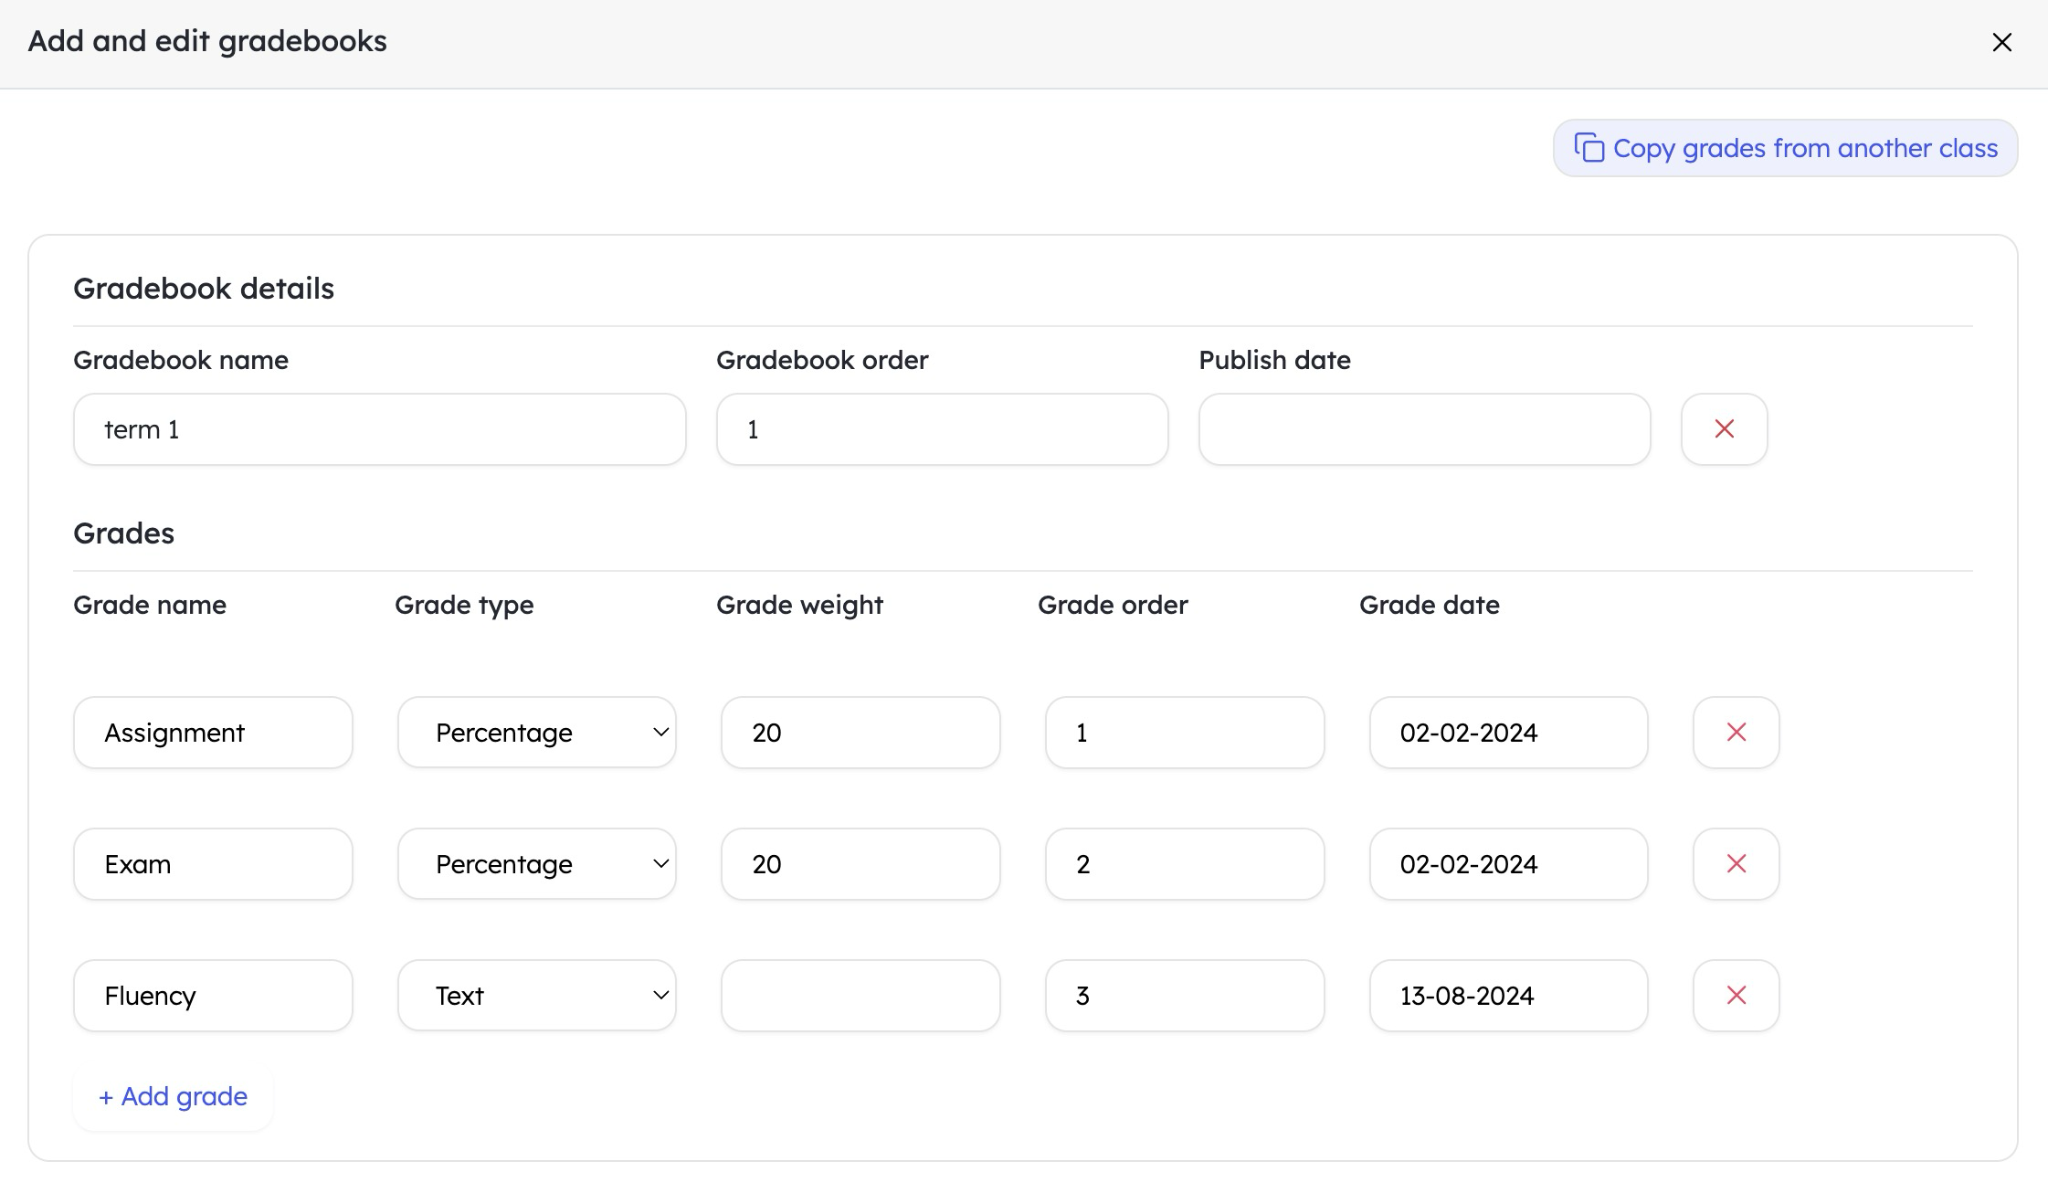The image size is (2048, 1186).
Task: Close the Add and edit gradebooks dialog
Action: tap(2001, 42)
